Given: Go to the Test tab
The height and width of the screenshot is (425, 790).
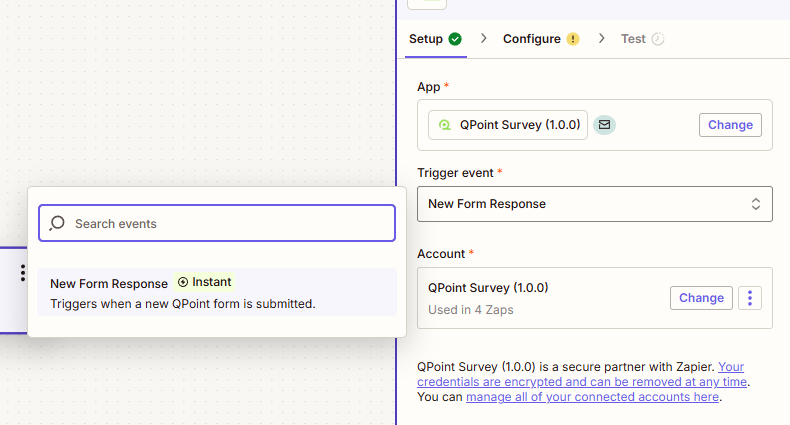Looking at the screenshot, I should click(x=642, y=39).
